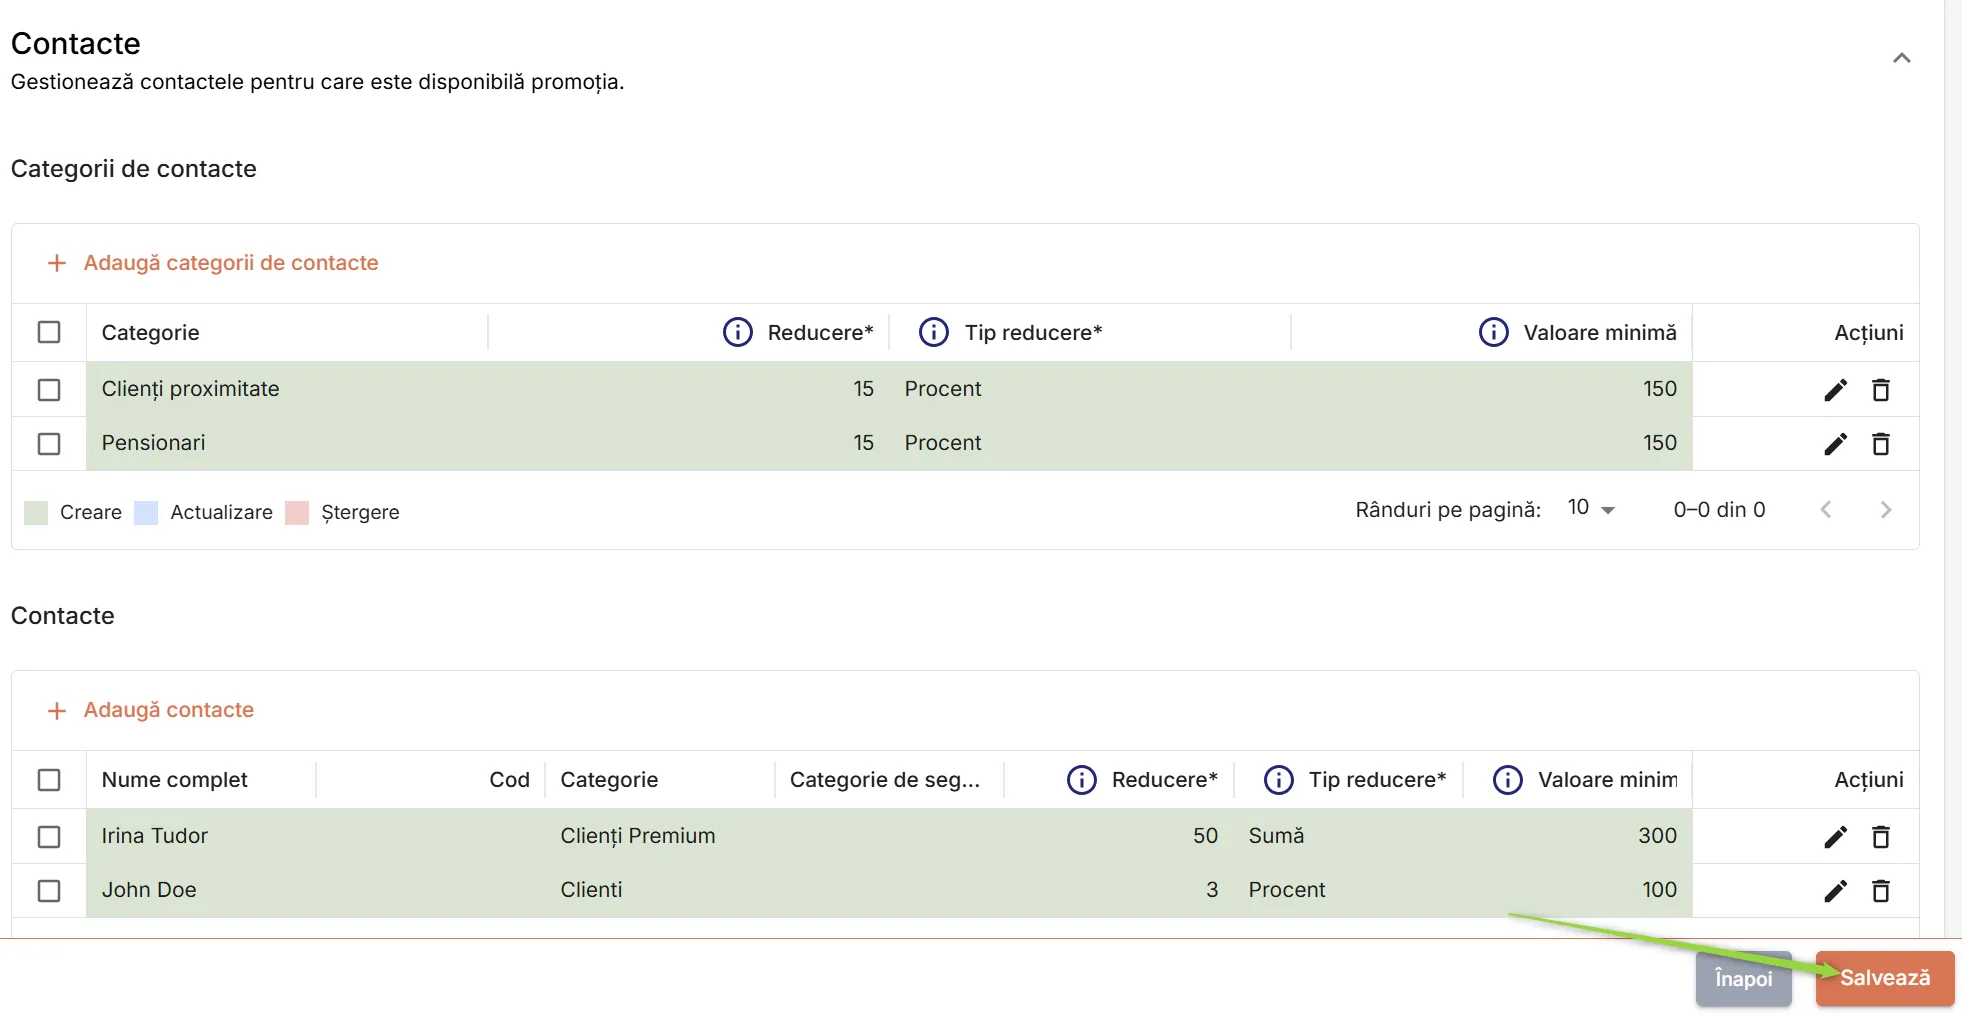
Task: Show info for categories Valoare minimă column
Action: (1494, 332)
